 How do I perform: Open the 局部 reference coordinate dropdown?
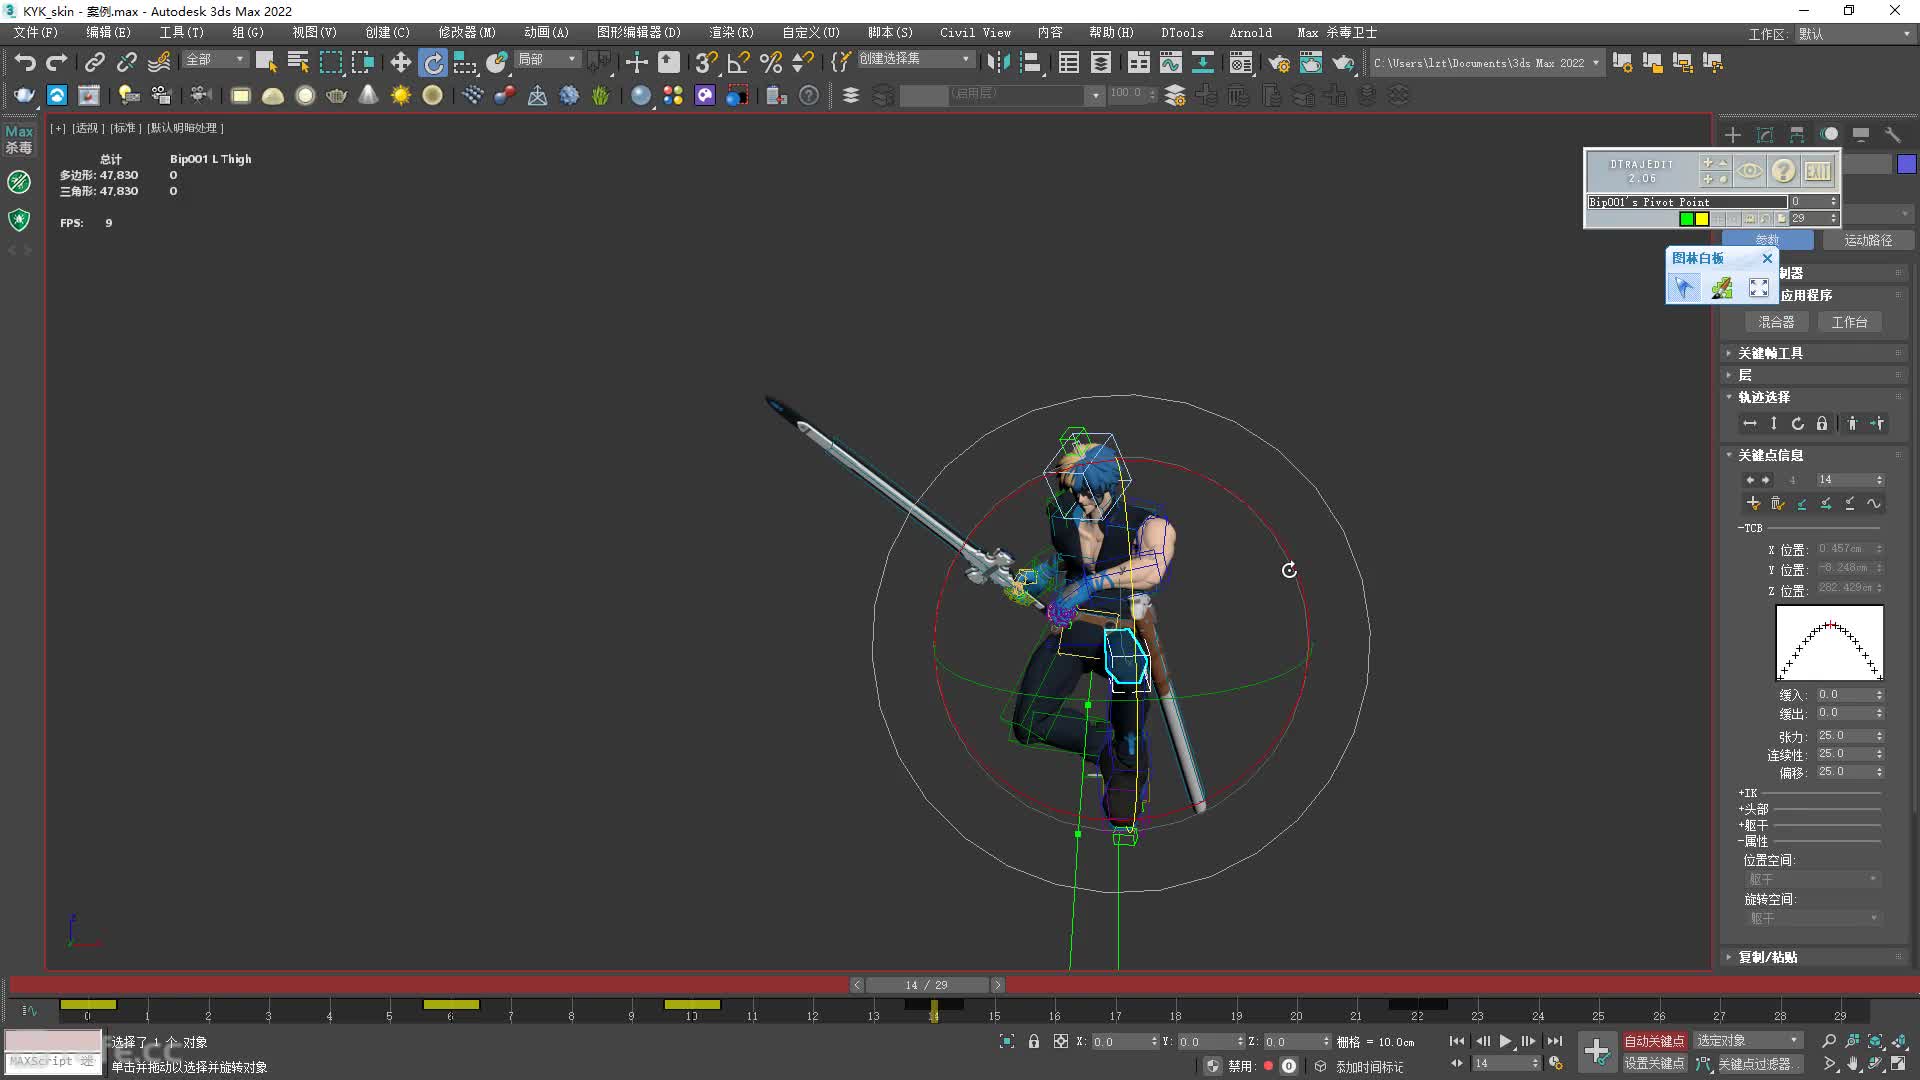[547, 60]
